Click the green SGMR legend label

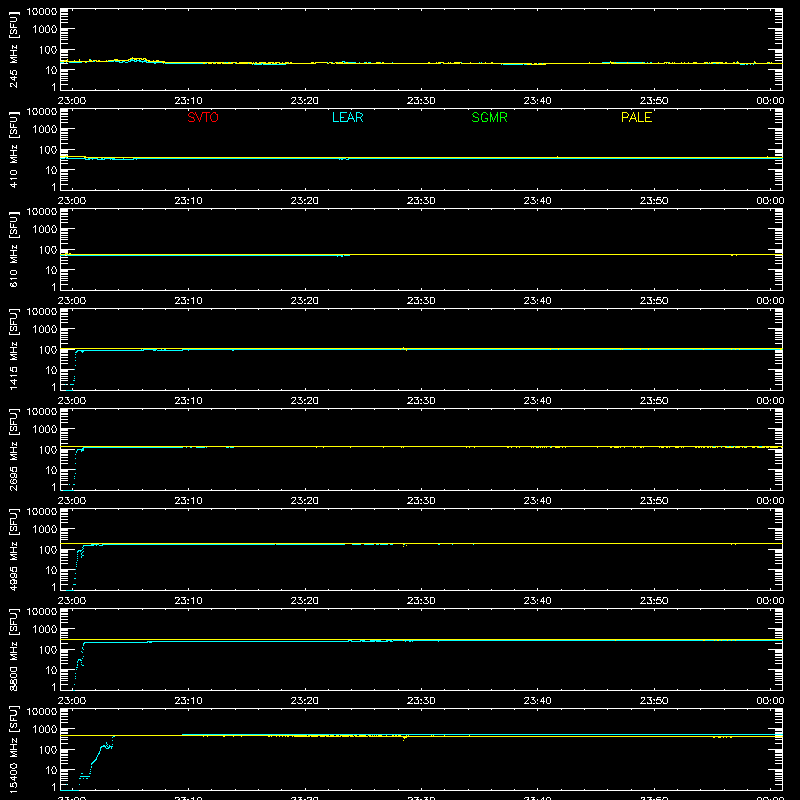[x=489, y=117]
